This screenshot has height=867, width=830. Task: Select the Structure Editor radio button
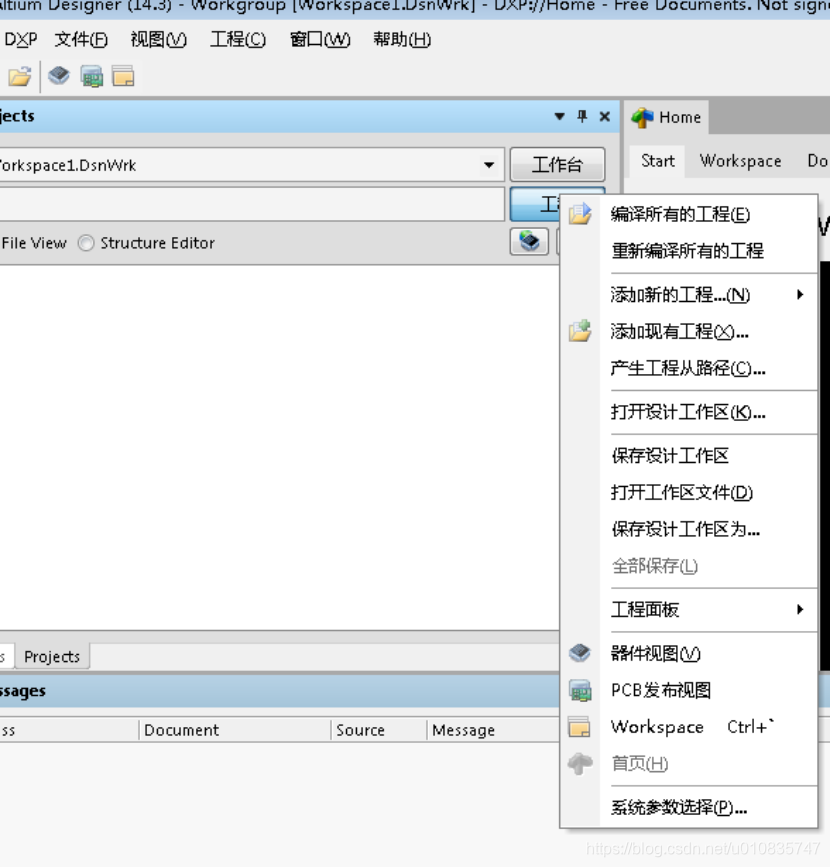click(x=86, y=243)
